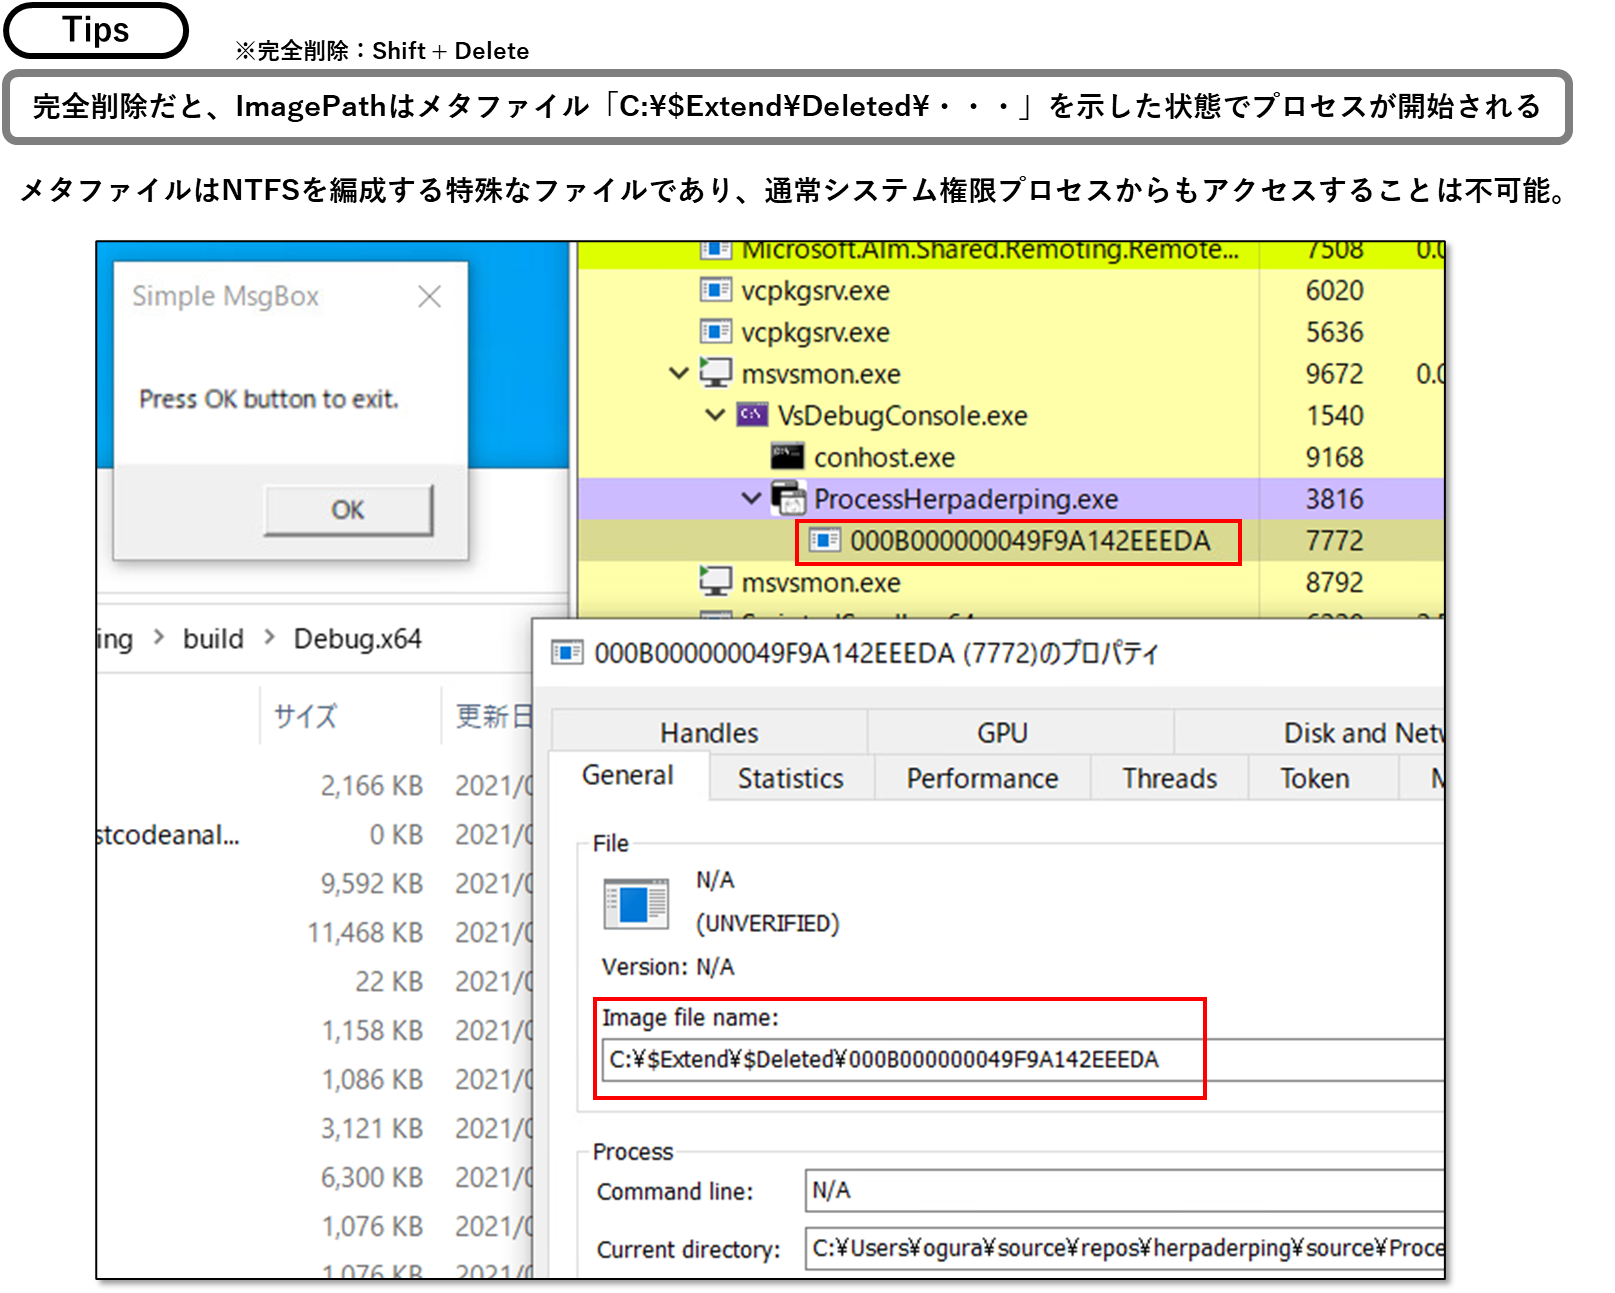Open the Performance tab
Viewport: 1615px width, 1293px height.
pos(982,778)
